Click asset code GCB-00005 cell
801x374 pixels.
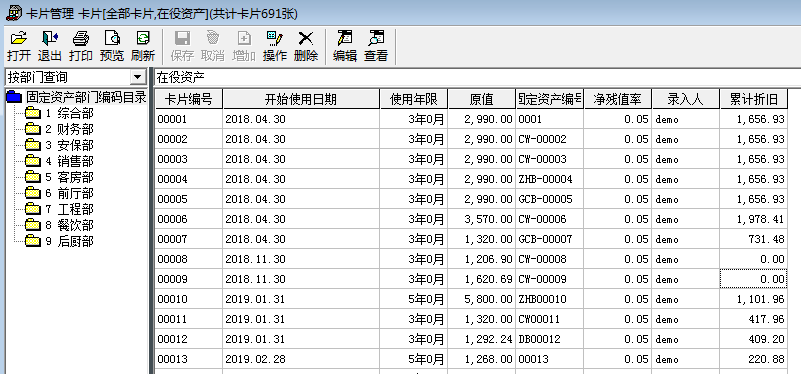pyautogui.click(x=549, y=199)
